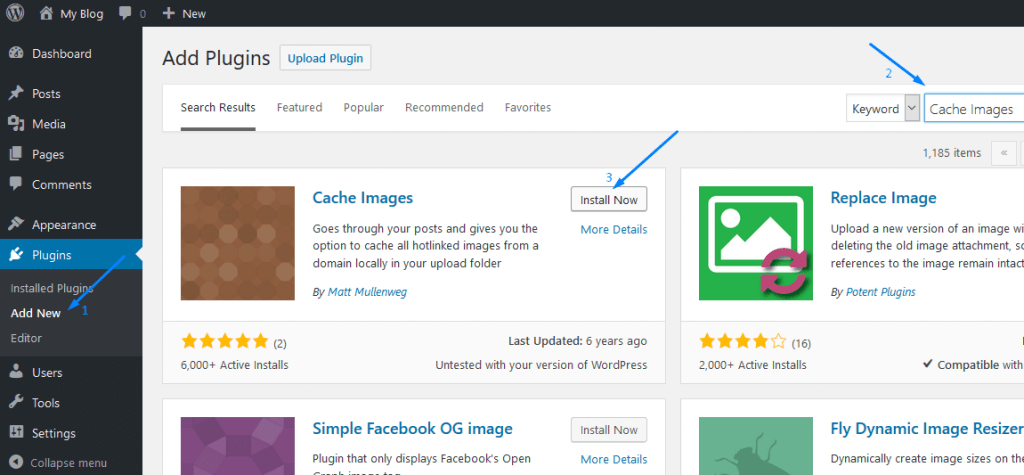Open the plugin Editor submenu item
Viewport: 1024px width, 475px height.
point(26,338)
